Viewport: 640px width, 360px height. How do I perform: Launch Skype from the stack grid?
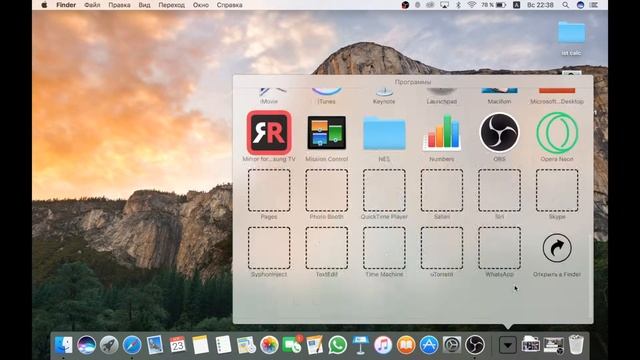coord(557,190)
